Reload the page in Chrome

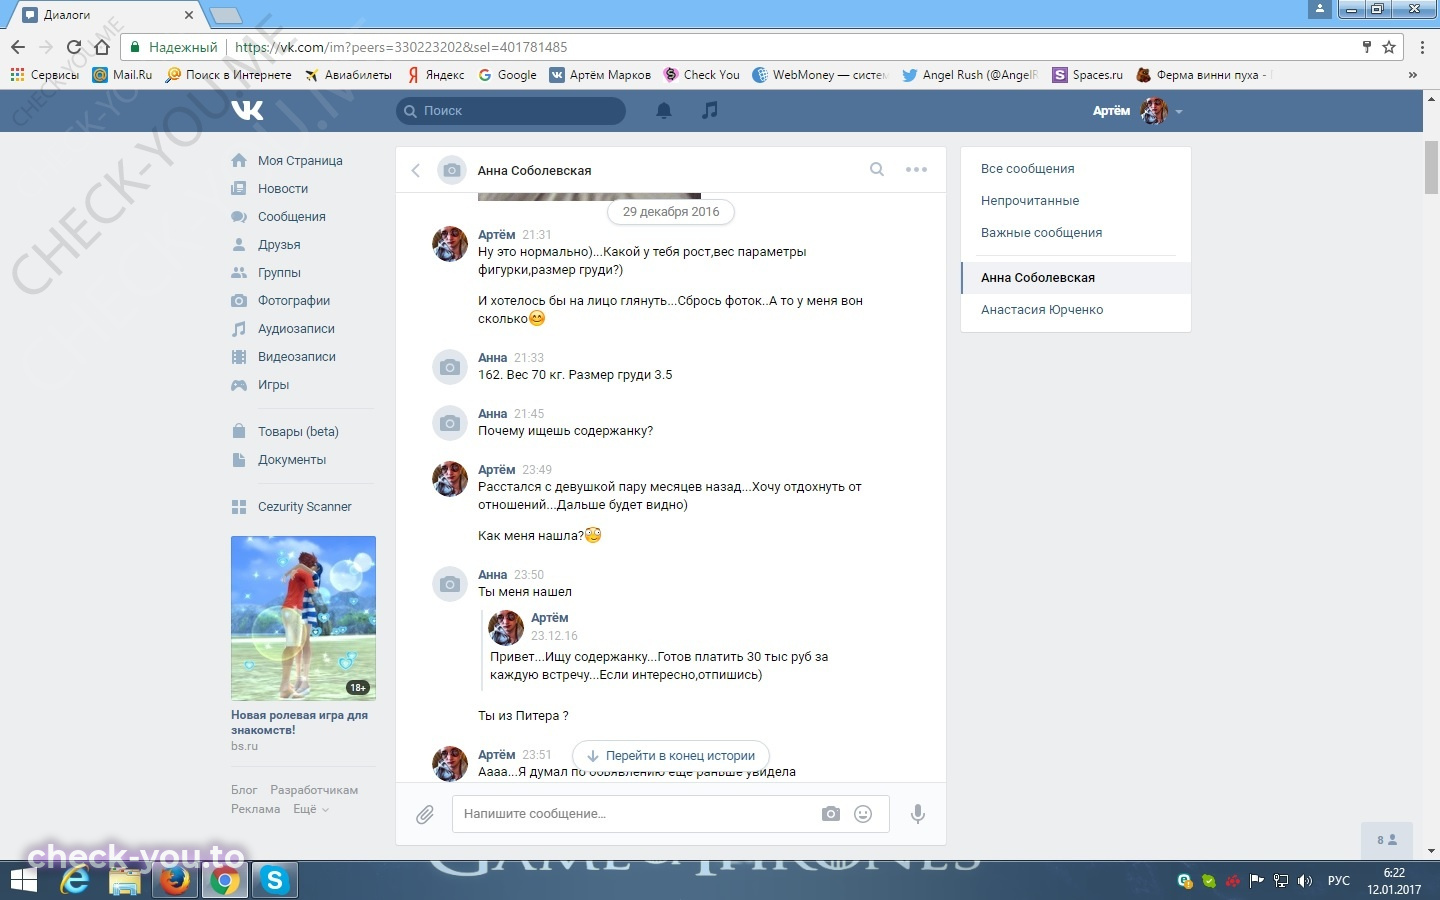73,47
